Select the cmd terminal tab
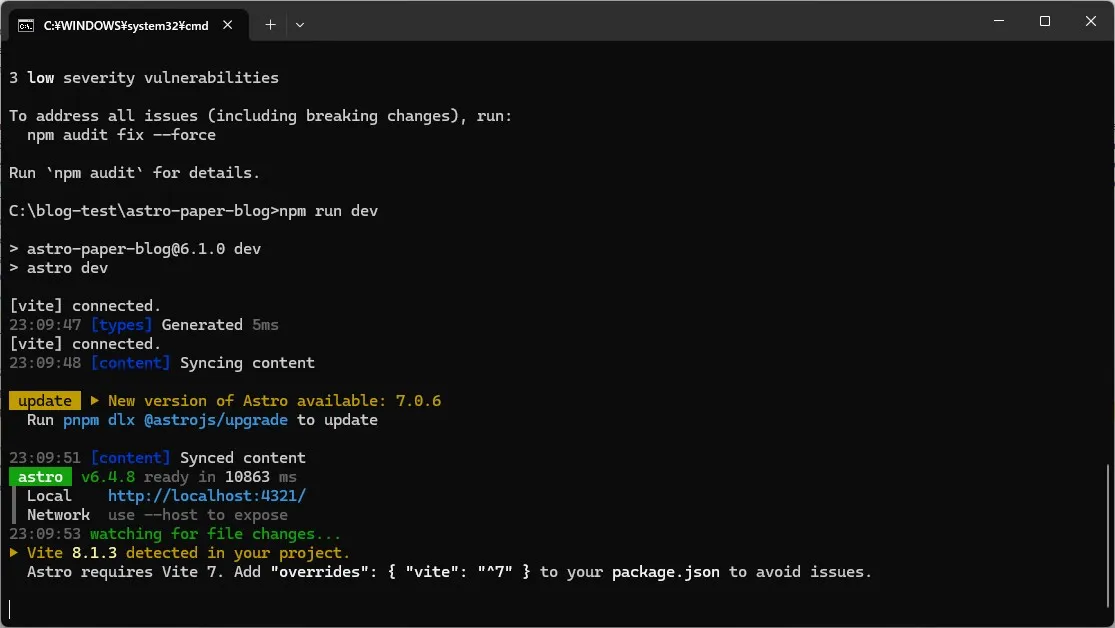Screen dimensions: 1115x628 pyautogui.click(x=128, y=25)
